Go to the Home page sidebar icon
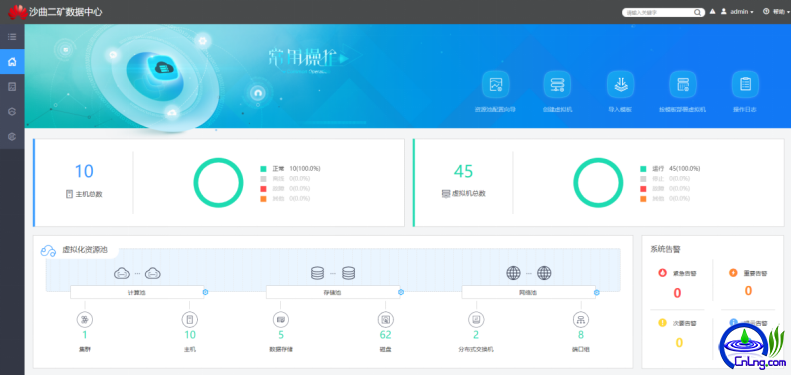This screenshot has width=791, height=375. point(12,62)
